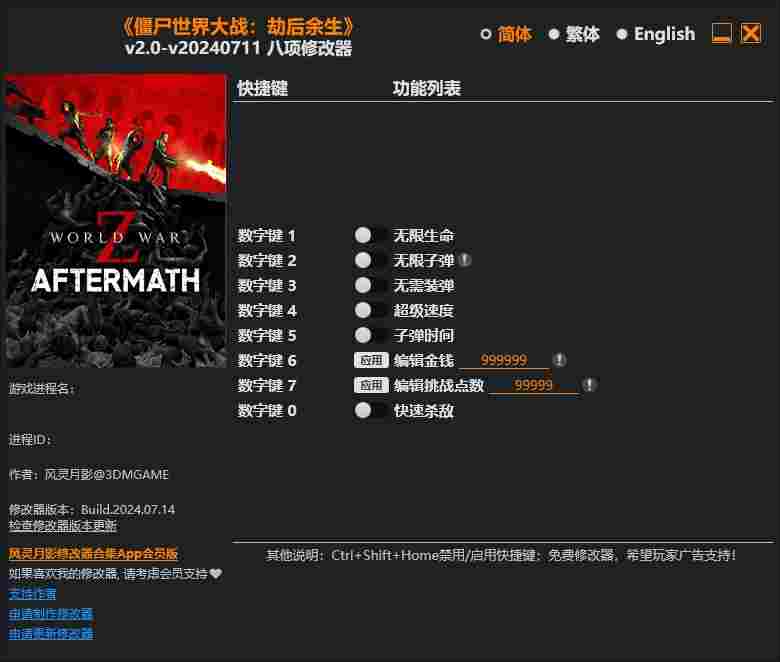Click the 数字键 1 hotkey label
Image resolution: width=780 pixels, height=662 pixels.
267,236
